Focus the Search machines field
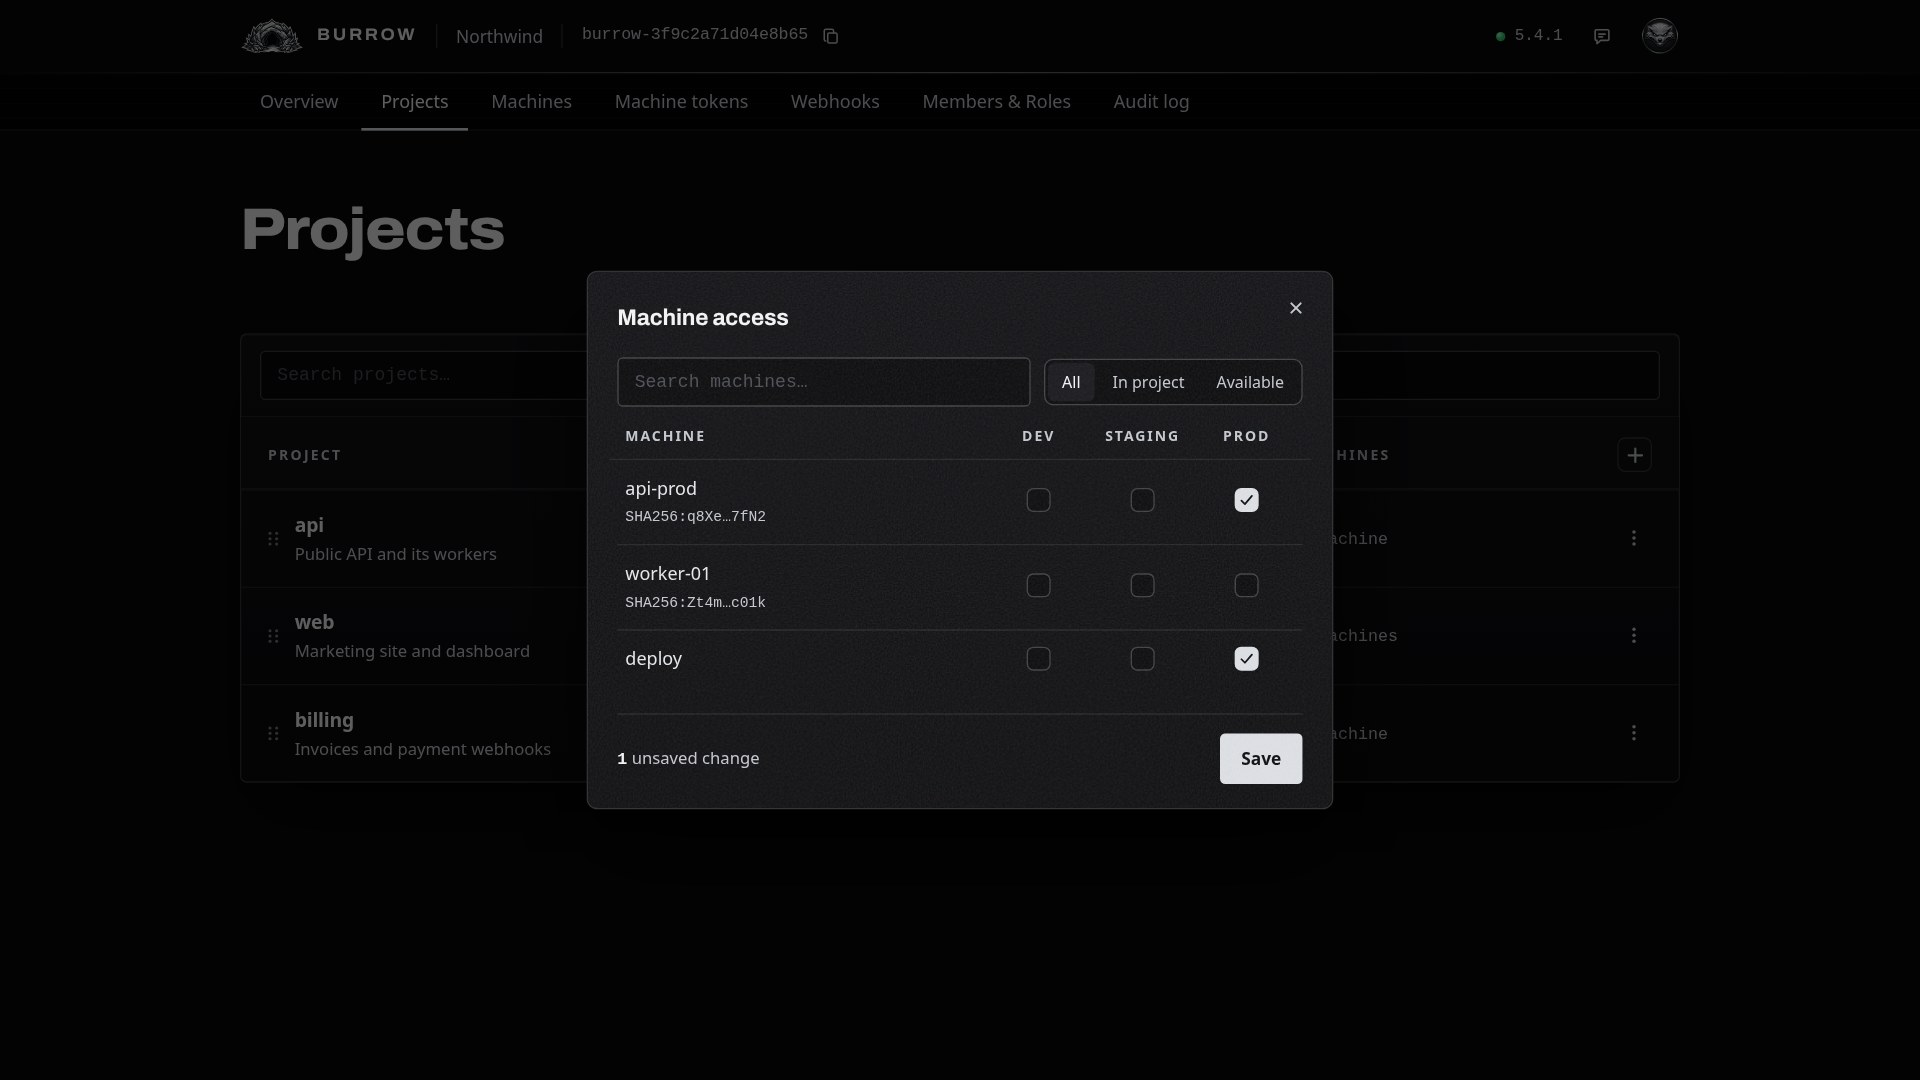 (824, 382)
